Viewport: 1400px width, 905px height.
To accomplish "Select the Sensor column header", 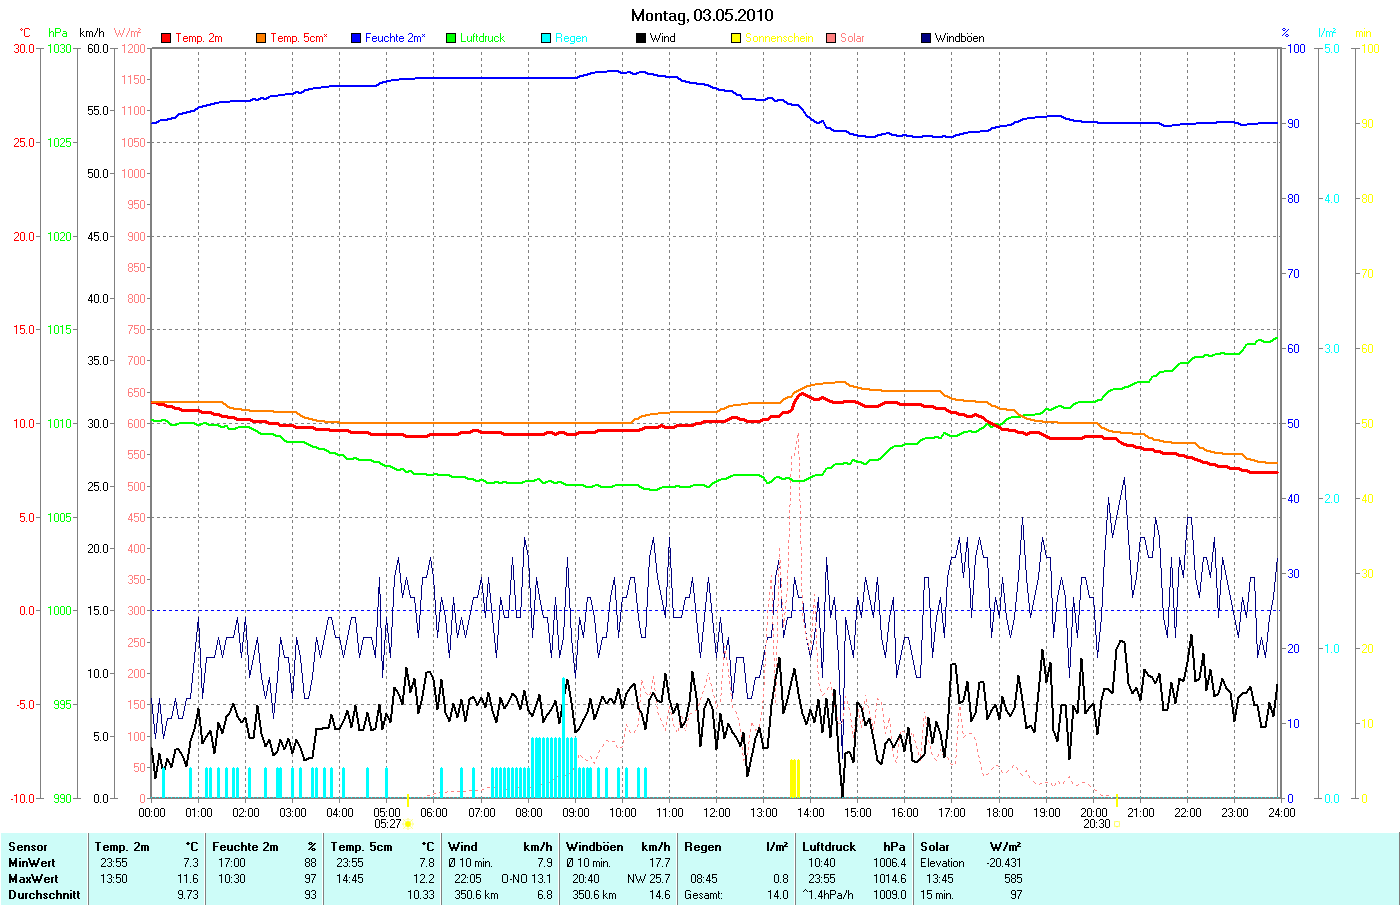I will 28,847.
